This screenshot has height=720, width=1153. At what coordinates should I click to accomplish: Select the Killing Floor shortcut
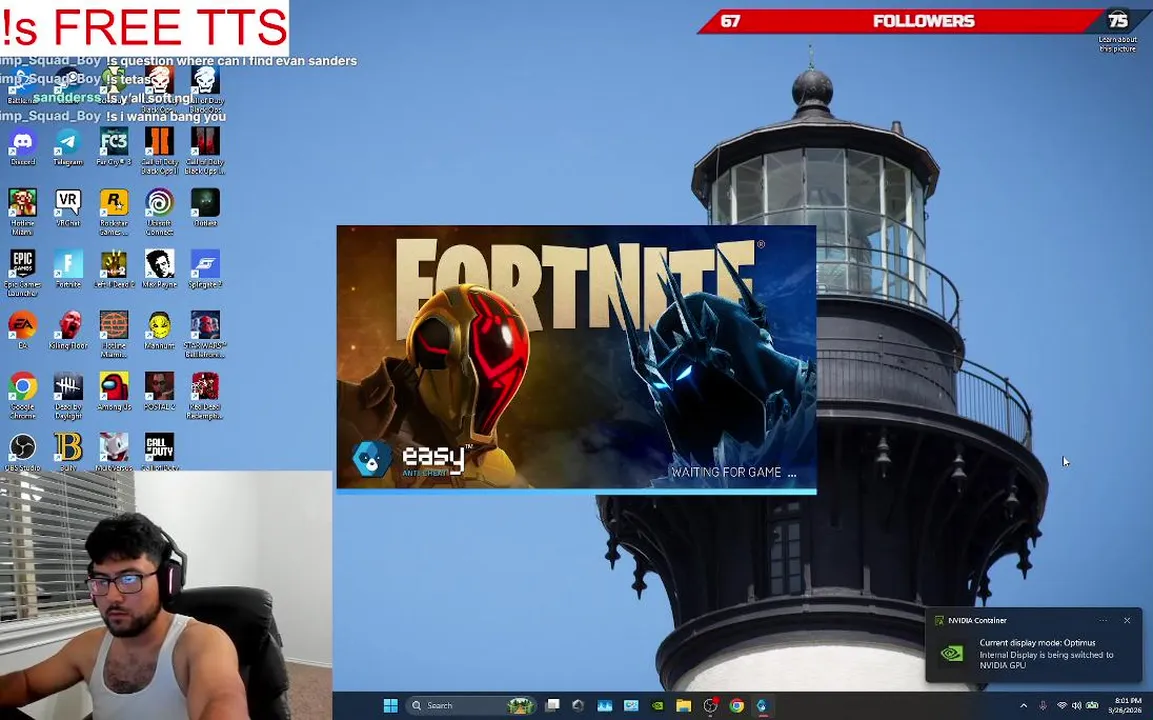pyautogui.click(x=68, y=329)
